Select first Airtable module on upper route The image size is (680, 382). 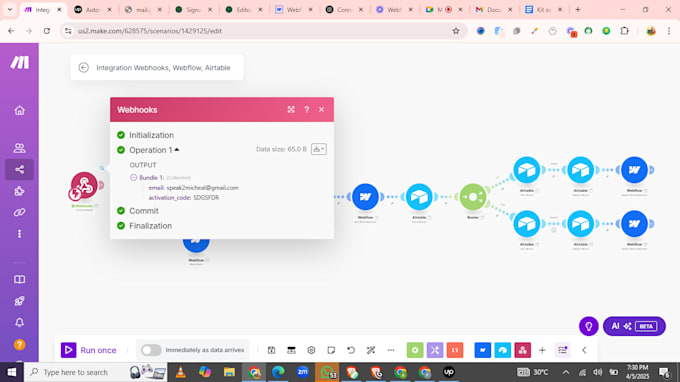[527, 170]
